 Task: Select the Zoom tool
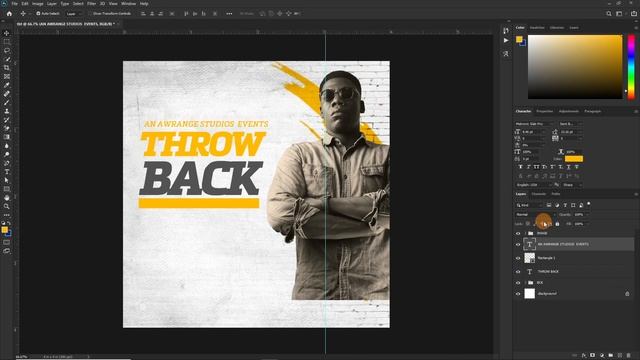point(7,206)
